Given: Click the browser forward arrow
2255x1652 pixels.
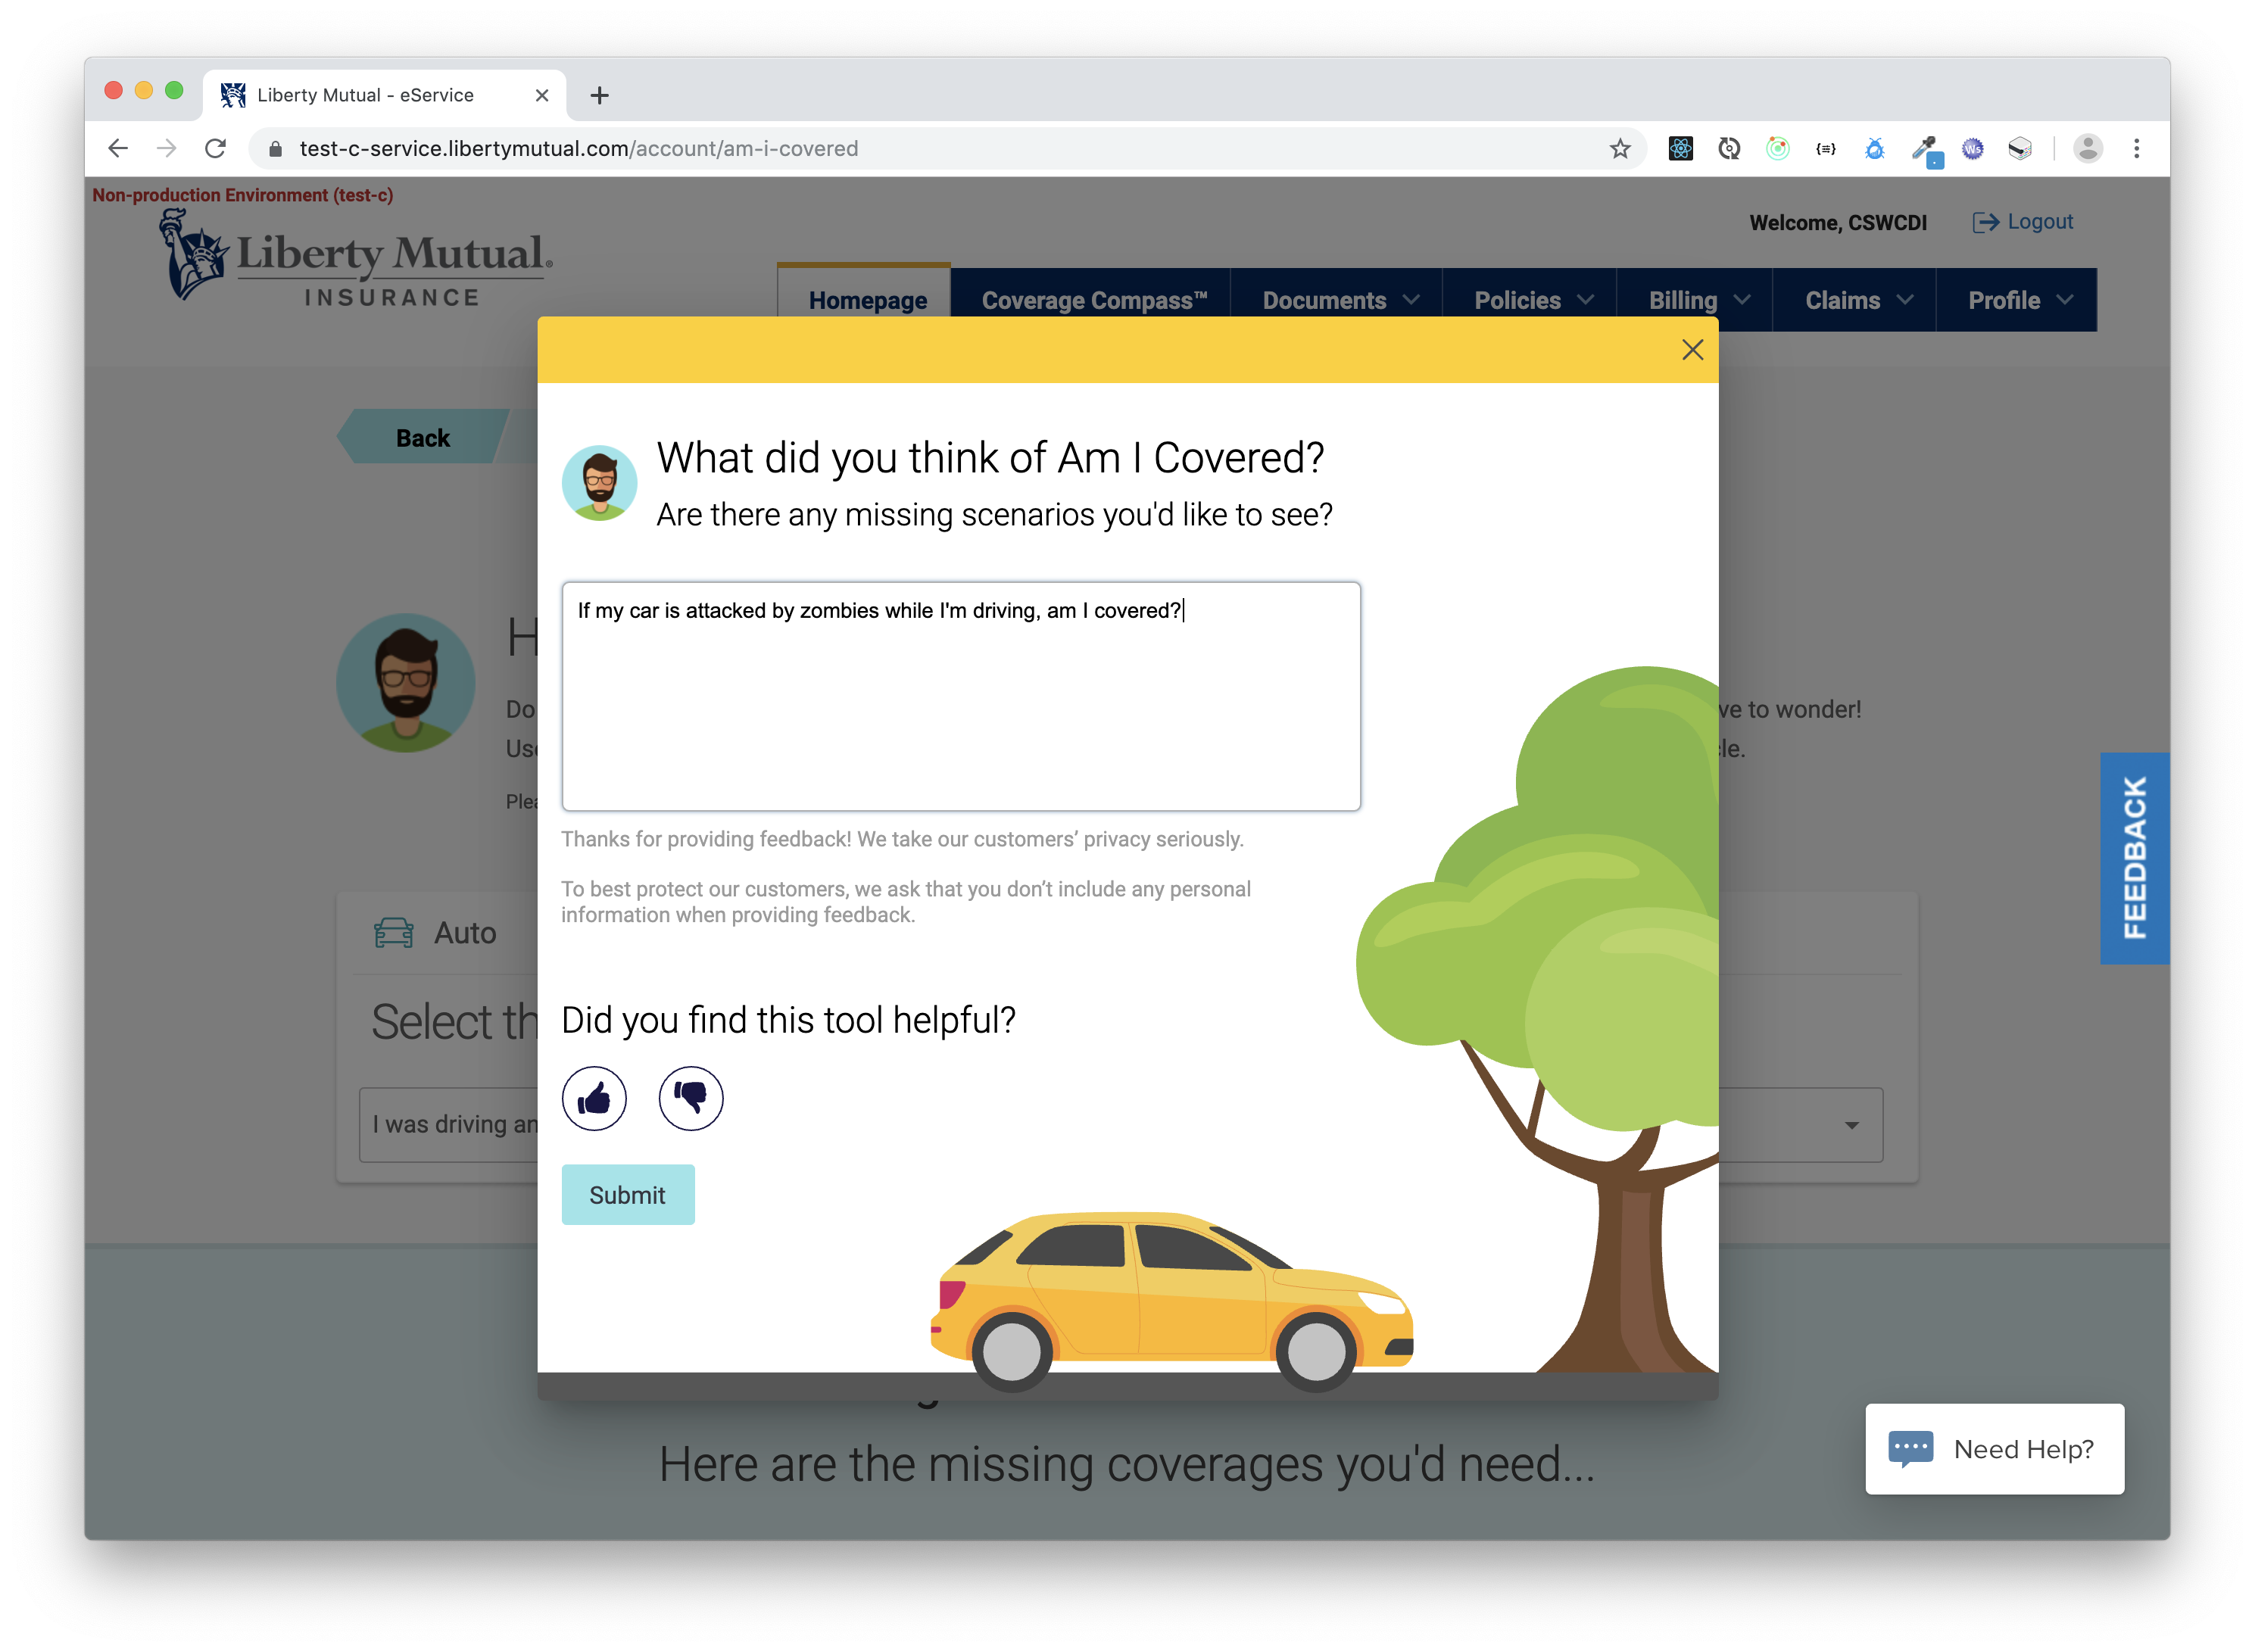Looking at the screenshot, I should pos(167,148).
